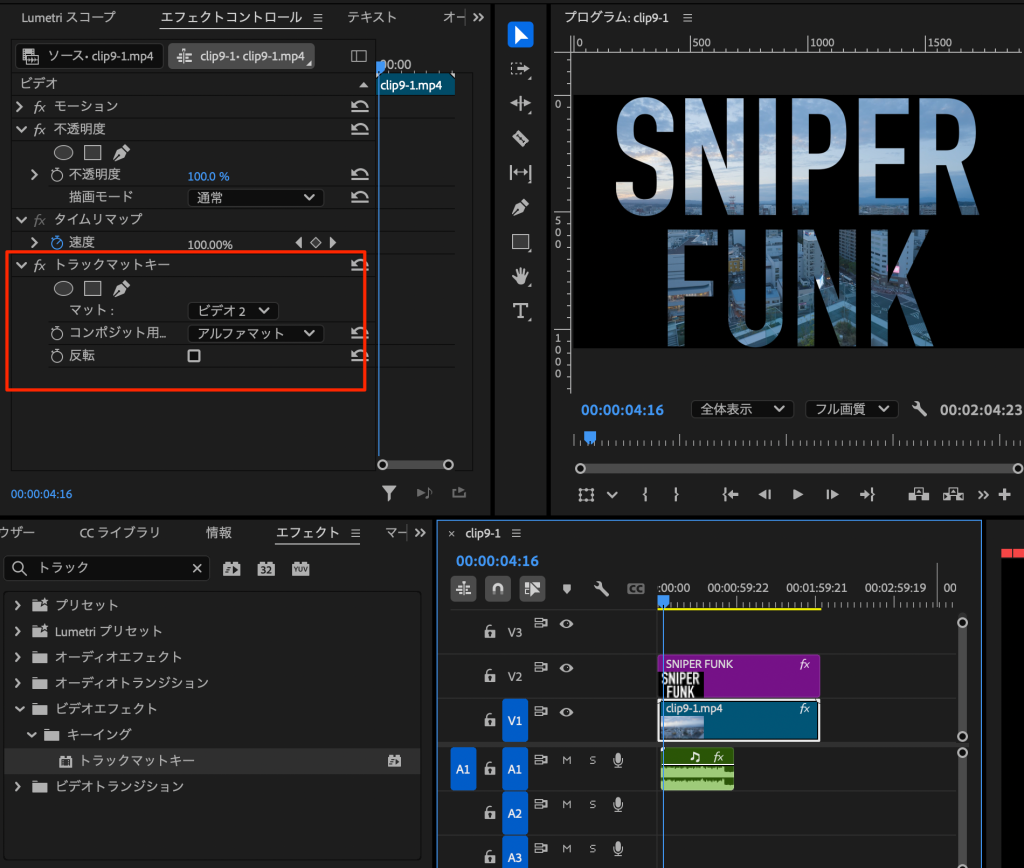The image size is (1024, 868).
Task: Hide V2 track with eye icon
Action: [x=567, y=667]
